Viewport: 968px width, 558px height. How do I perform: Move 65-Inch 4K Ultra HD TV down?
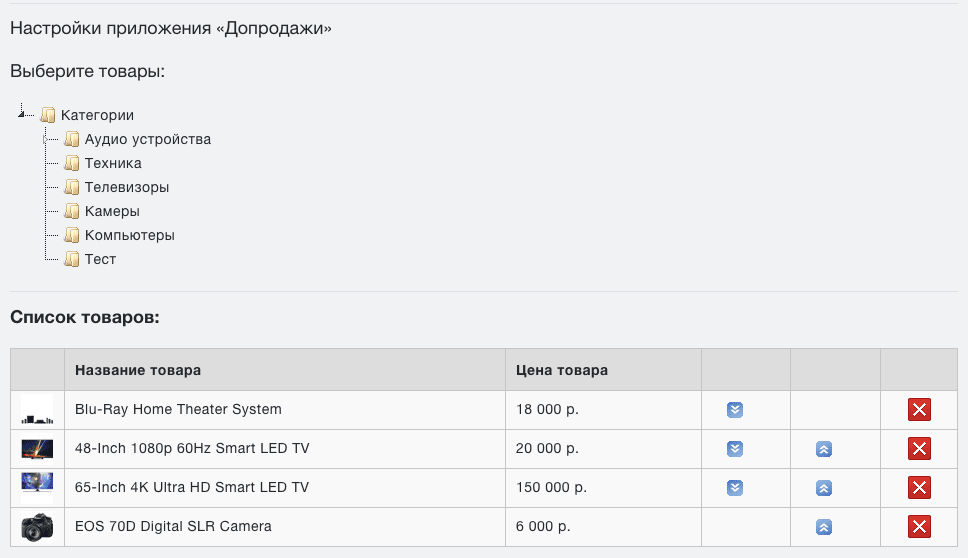pyautogui.click(x=735, y=488)
